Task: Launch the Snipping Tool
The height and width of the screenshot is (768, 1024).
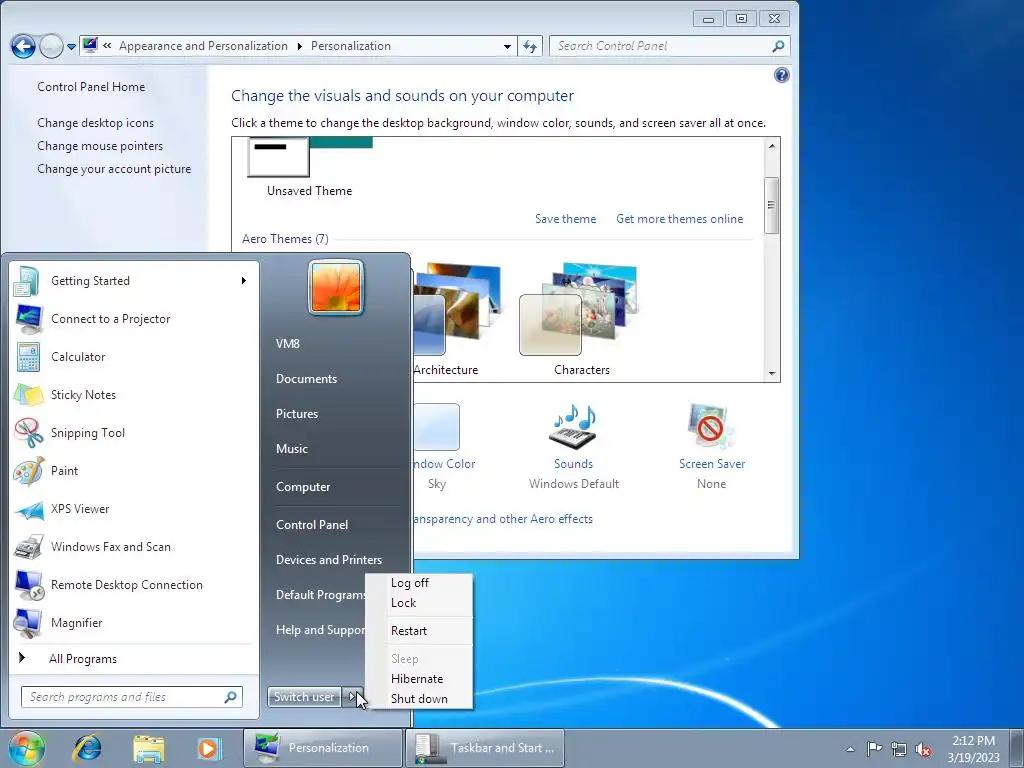Action: pyautogui.click(x=133, y=432)
